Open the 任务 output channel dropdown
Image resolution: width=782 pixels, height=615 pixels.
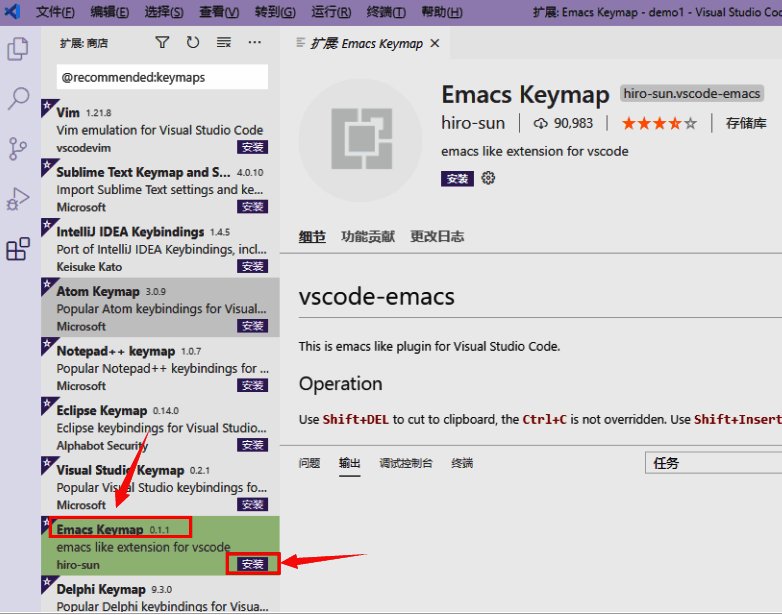coord(713,463)
